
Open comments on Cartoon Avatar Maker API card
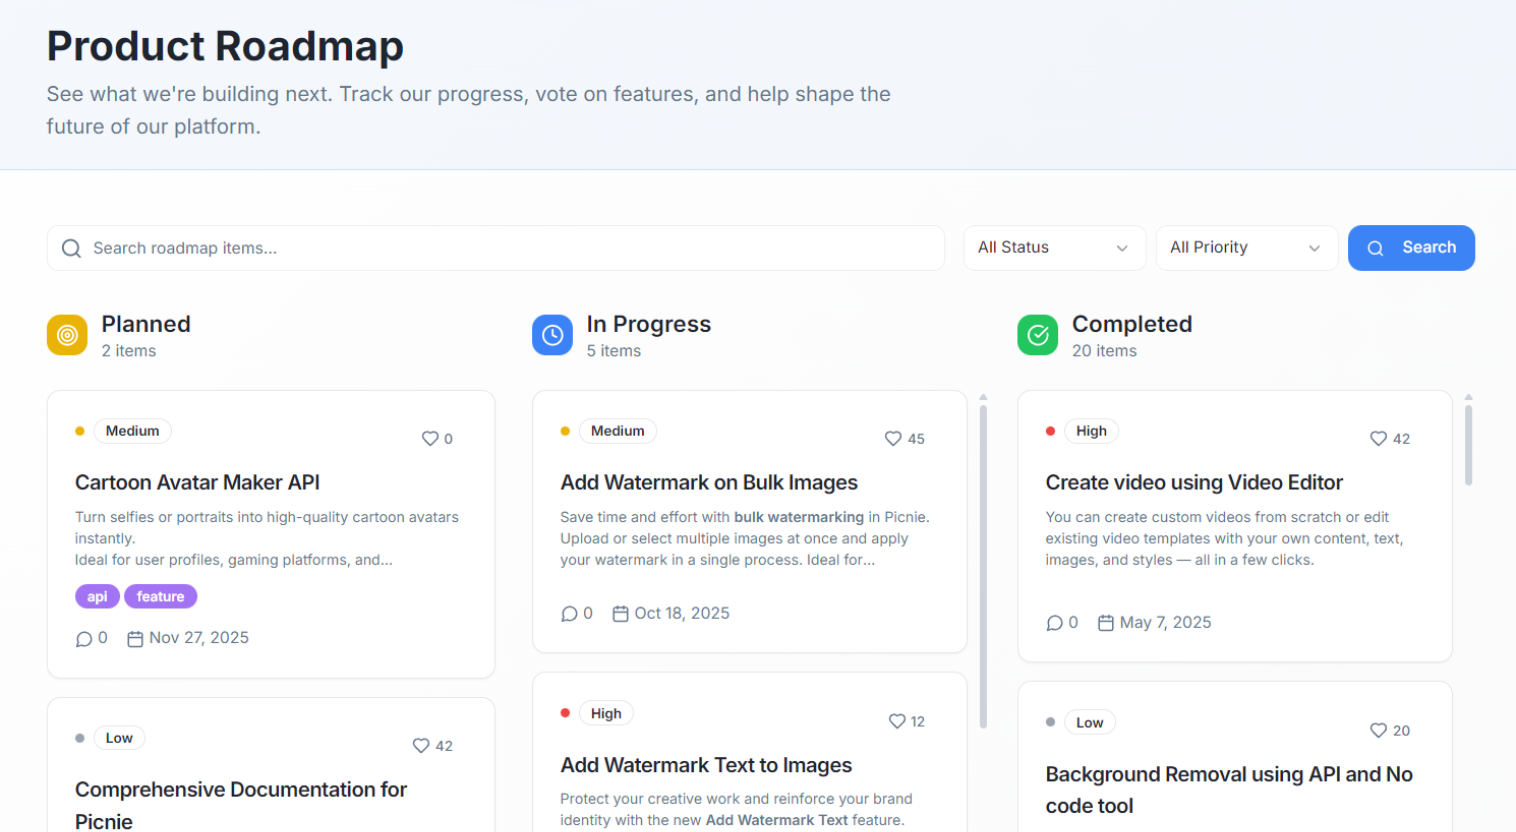[84, 637]
